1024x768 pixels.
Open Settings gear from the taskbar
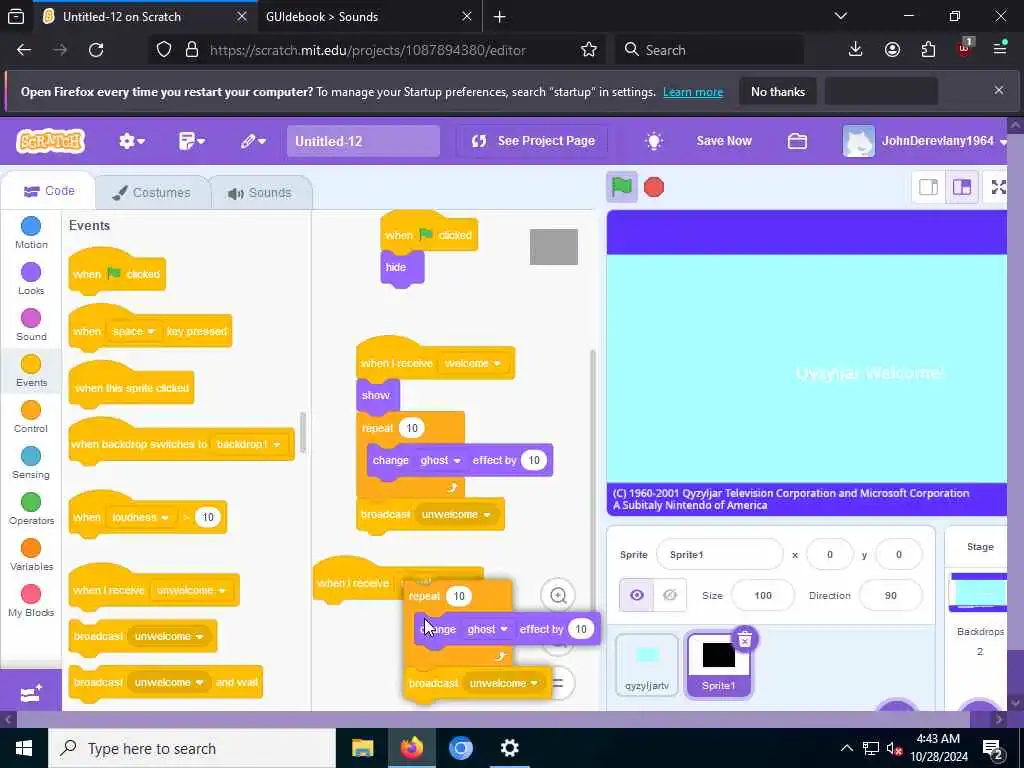(509, 748)
